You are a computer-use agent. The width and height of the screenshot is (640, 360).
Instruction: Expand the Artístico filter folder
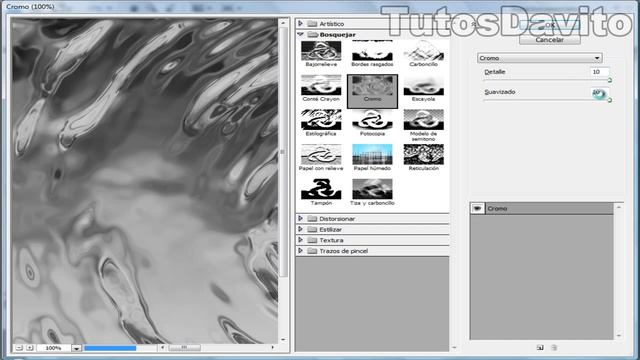pyautogui.click(x=300, y=24)
